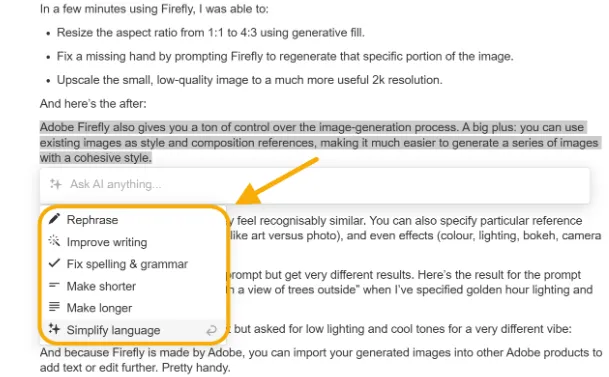Click the short-lines icon beside Make shorter

[54, 285]
